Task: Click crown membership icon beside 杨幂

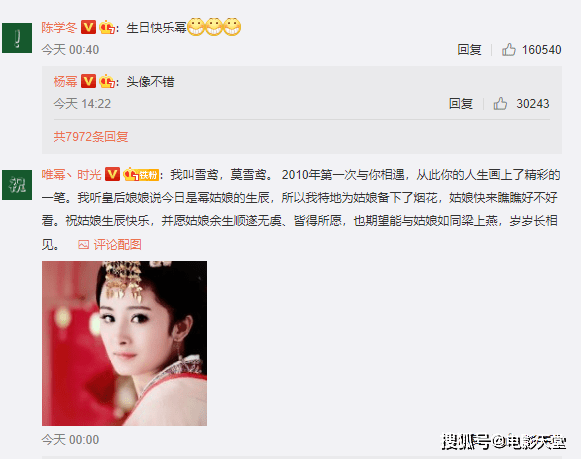Action: click(107, 82)
